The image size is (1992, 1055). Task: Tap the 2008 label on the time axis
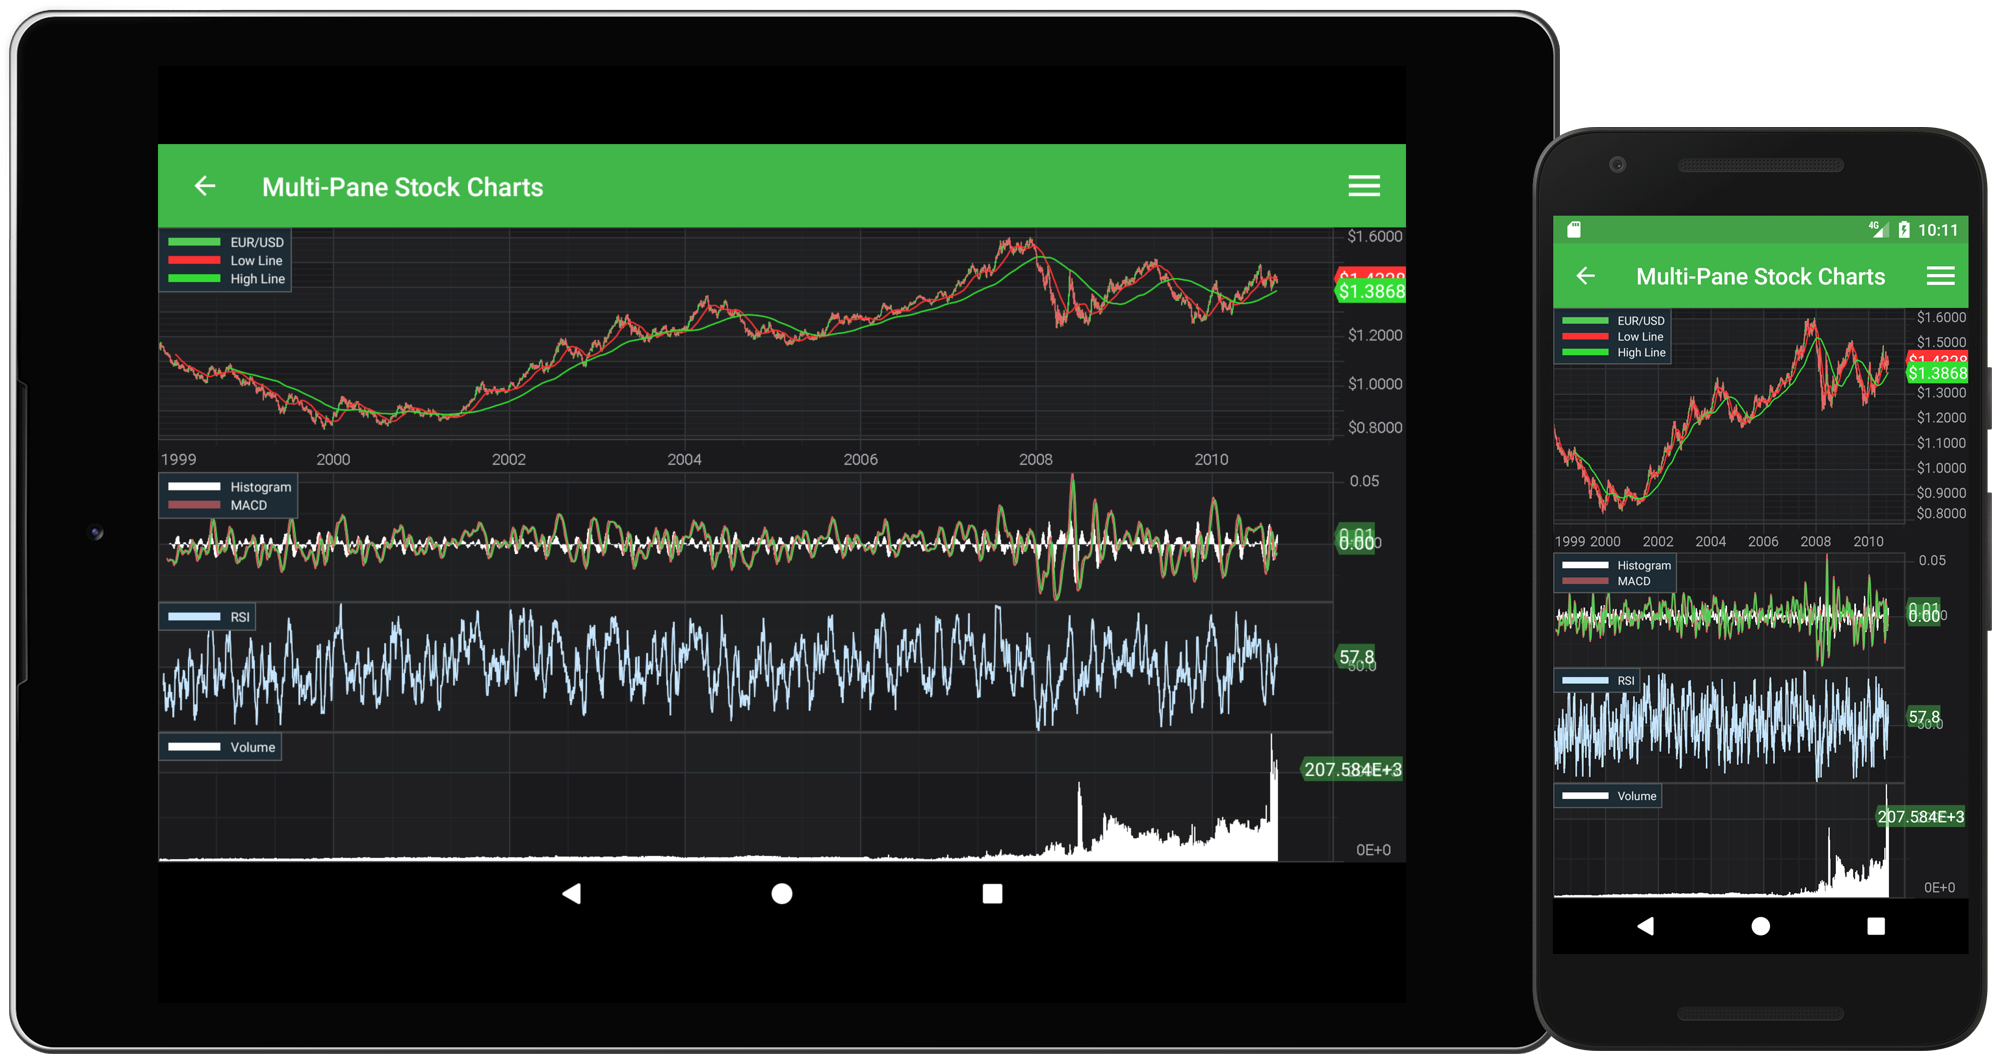pyautogui.click(x=1036, y=459)
